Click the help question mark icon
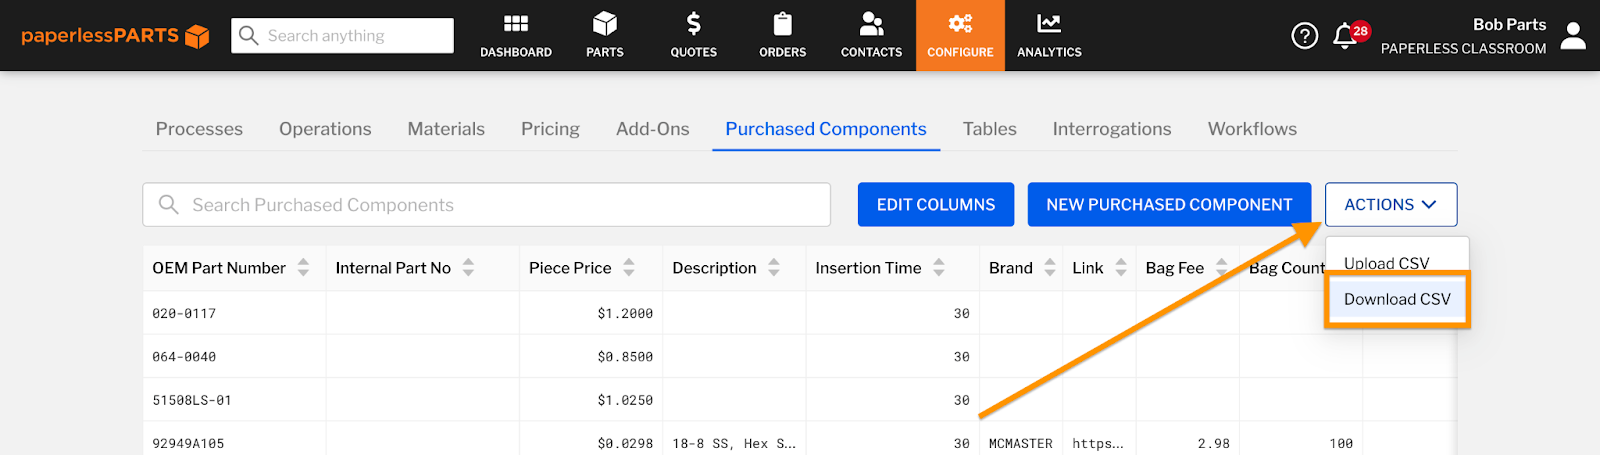Viewport: 1600px width, 455px height. tap(1304, 36)
